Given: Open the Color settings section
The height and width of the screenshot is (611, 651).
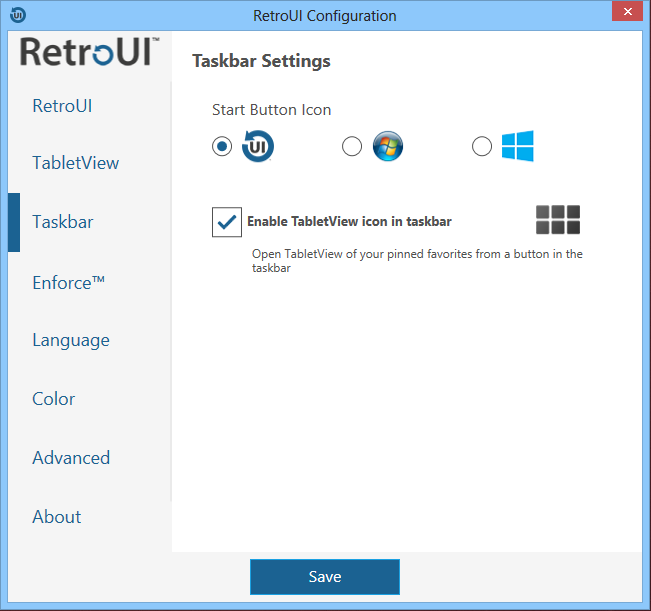Looking at the screenshot, I should 54,399.
